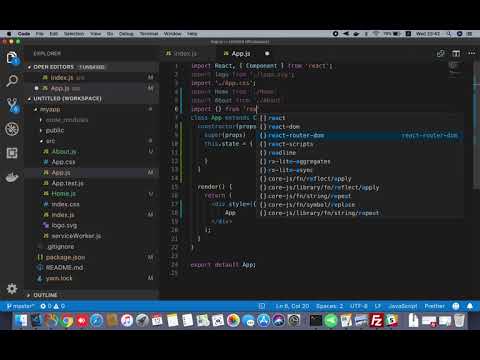The width and height of the screenshot is (480, 360).
Task: Open the Extensions view in activity bar
Action: (12, 153)
